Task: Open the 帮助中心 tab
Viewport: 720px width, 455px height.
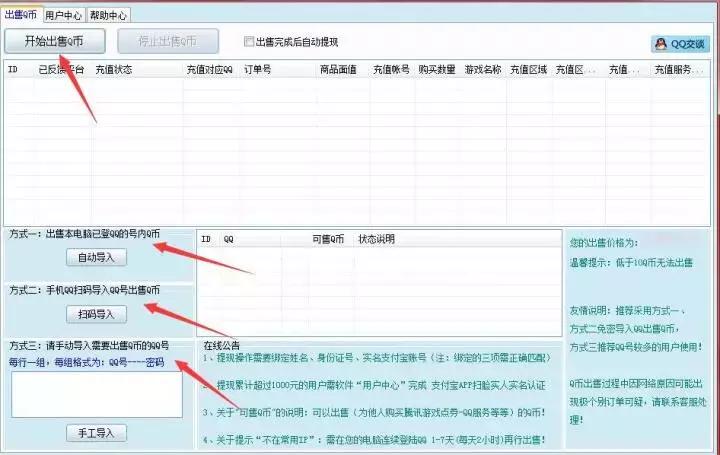Action: [108, 16]
